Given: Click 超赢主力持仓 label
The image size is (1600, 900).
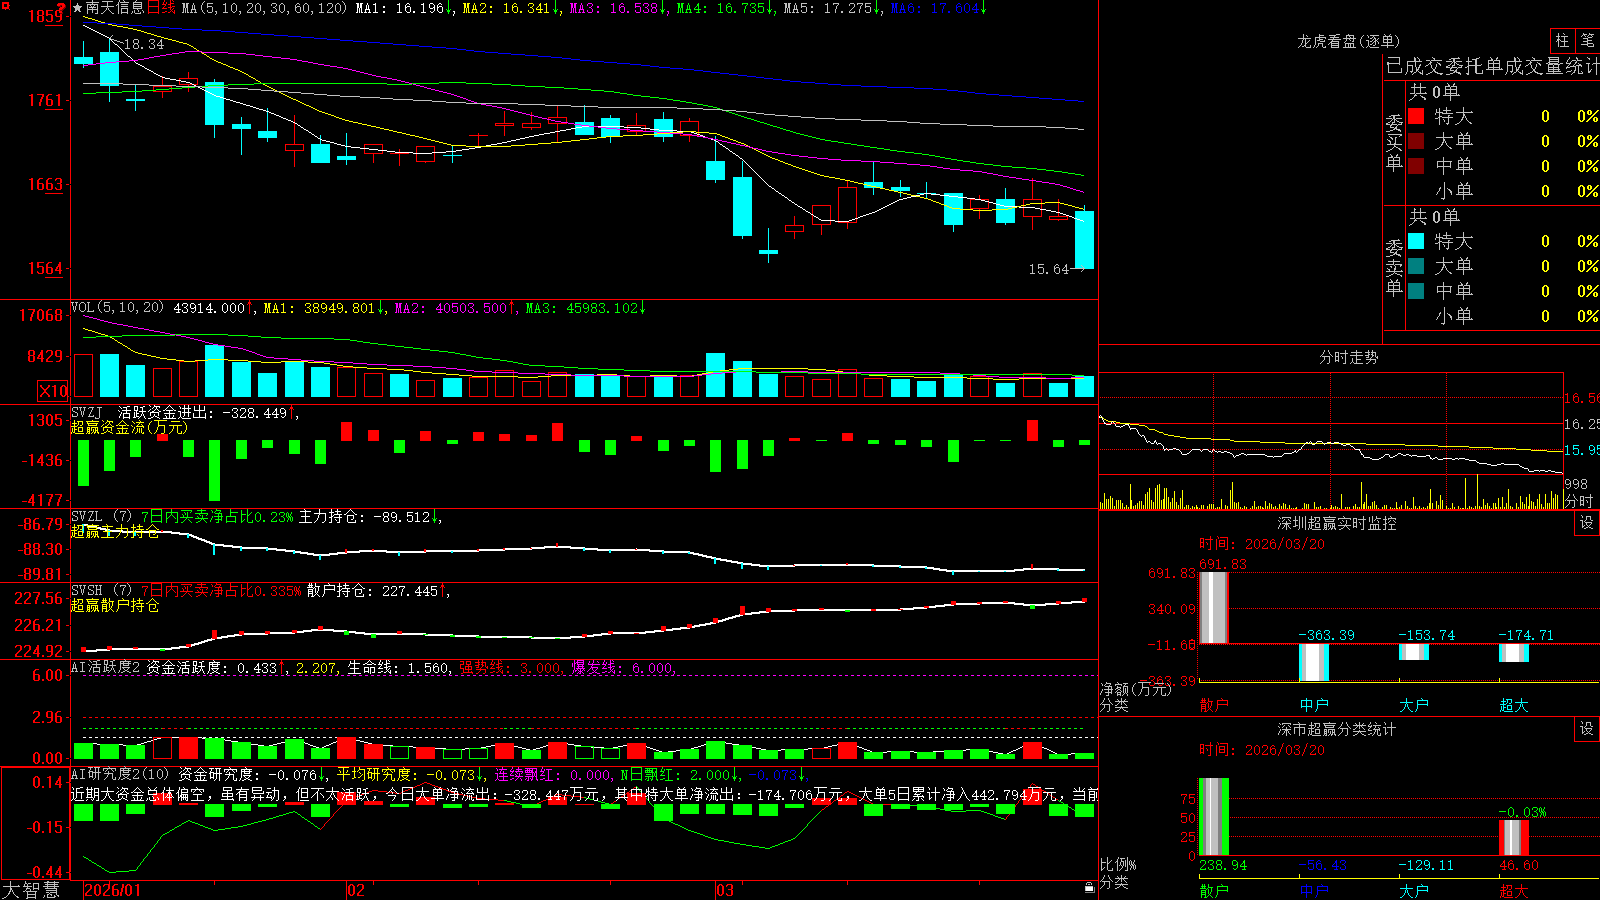Looking at the screenshot, I should click(x=115, y=531).
